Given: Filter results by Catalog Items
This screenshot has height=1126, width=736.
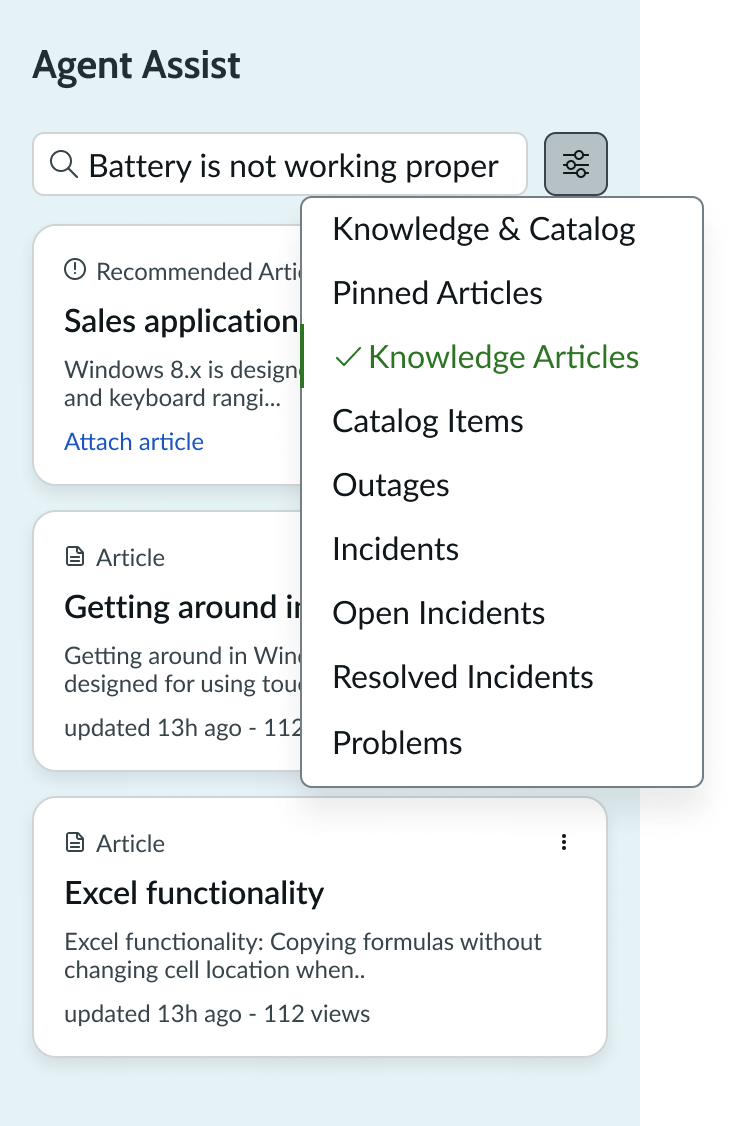Looking at the screenshot, I should click(428, 421).
